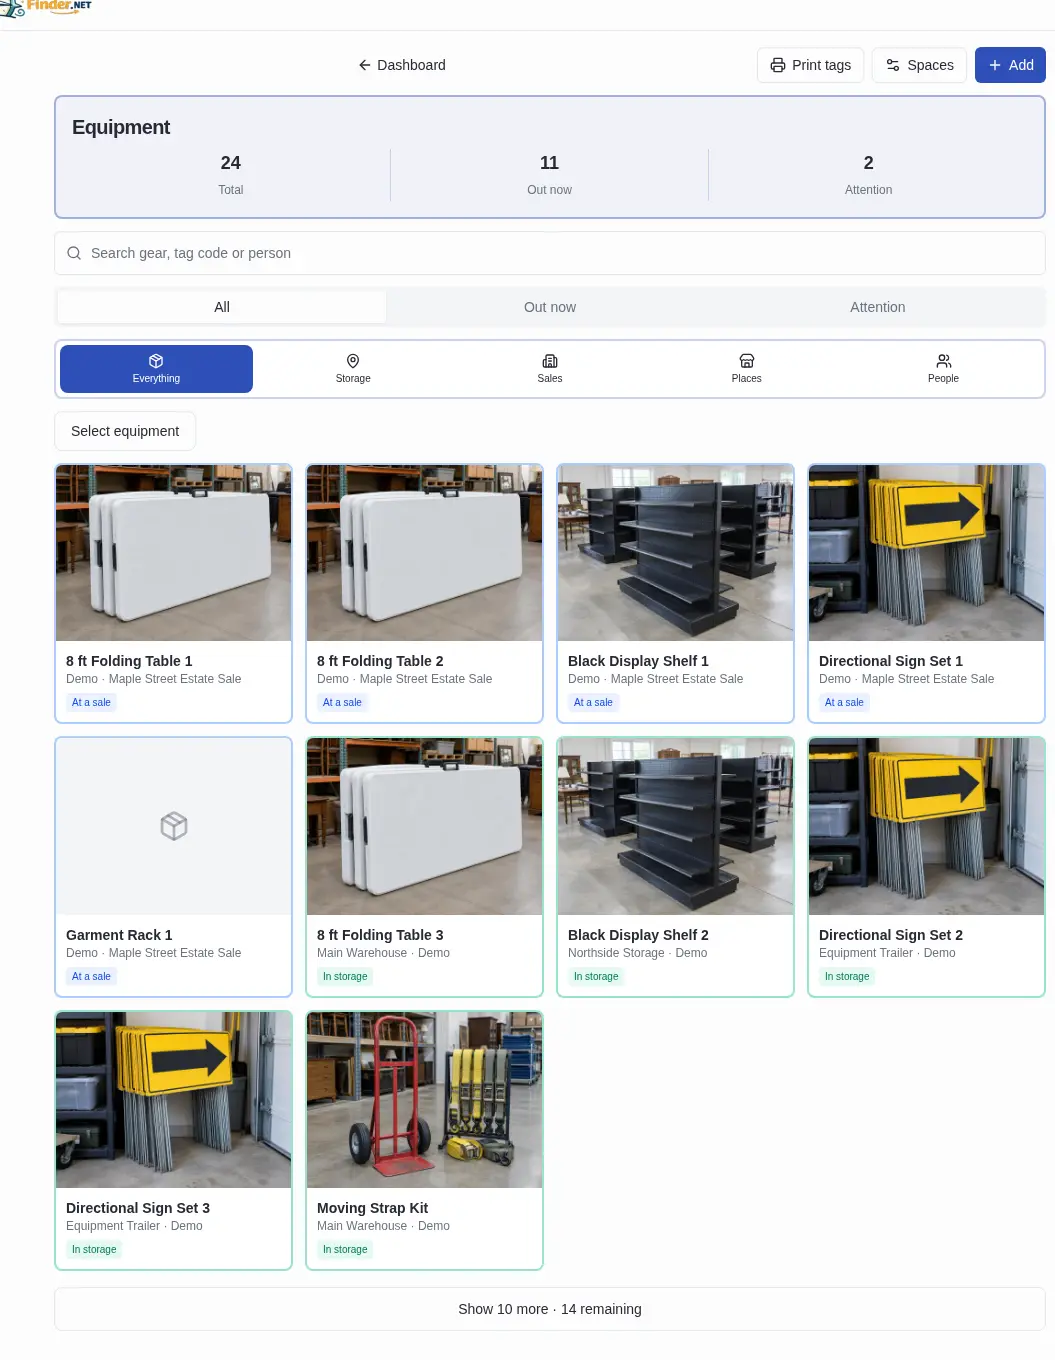Screen dimensions: 1055x1360
Task: Click Garment Rack 1 placeholder cube icon
Action: click(174, 826)
